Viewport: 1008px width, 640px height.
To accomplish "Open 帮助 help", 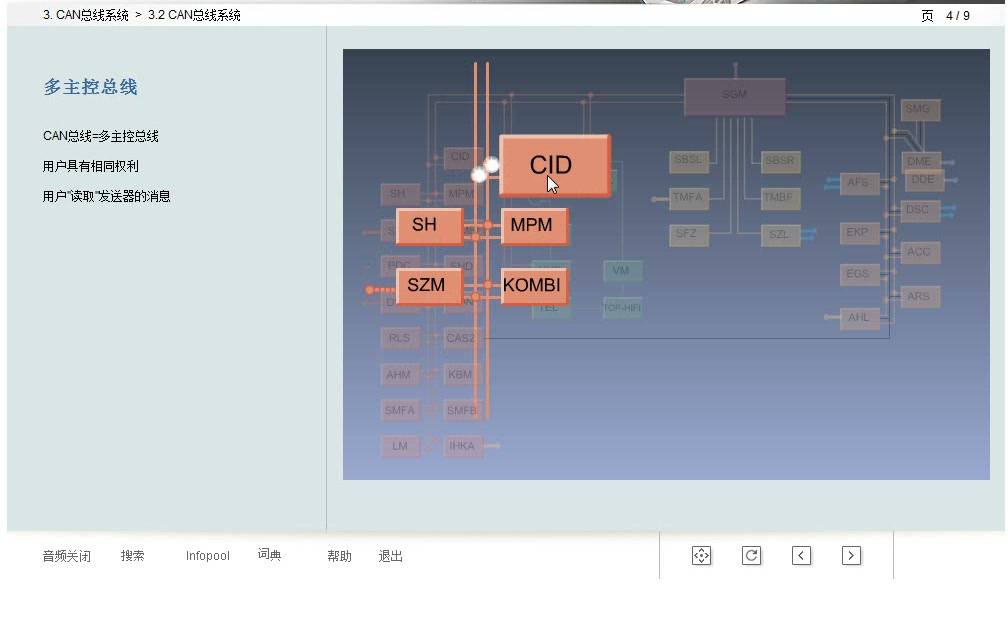I will [339, 556].
